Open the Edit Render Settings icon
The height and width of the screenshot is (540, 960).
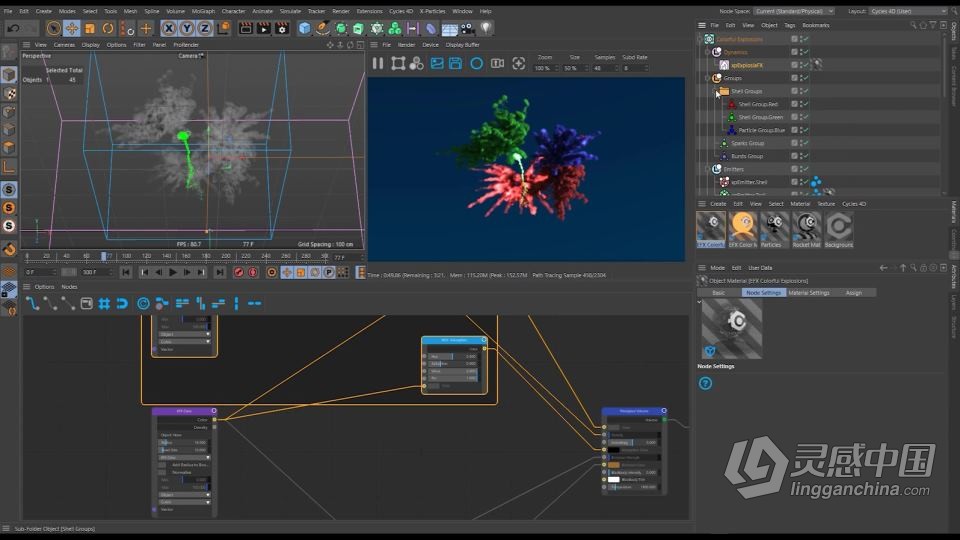click(282, 28)
